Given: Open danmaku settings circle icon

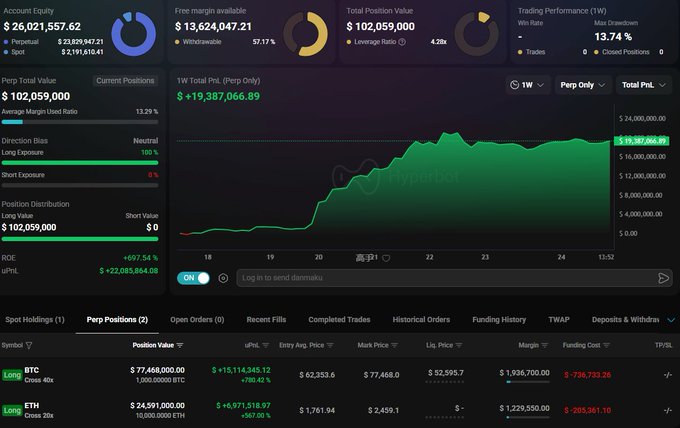Looking at the screenshot, I should (x=223, y=278).
